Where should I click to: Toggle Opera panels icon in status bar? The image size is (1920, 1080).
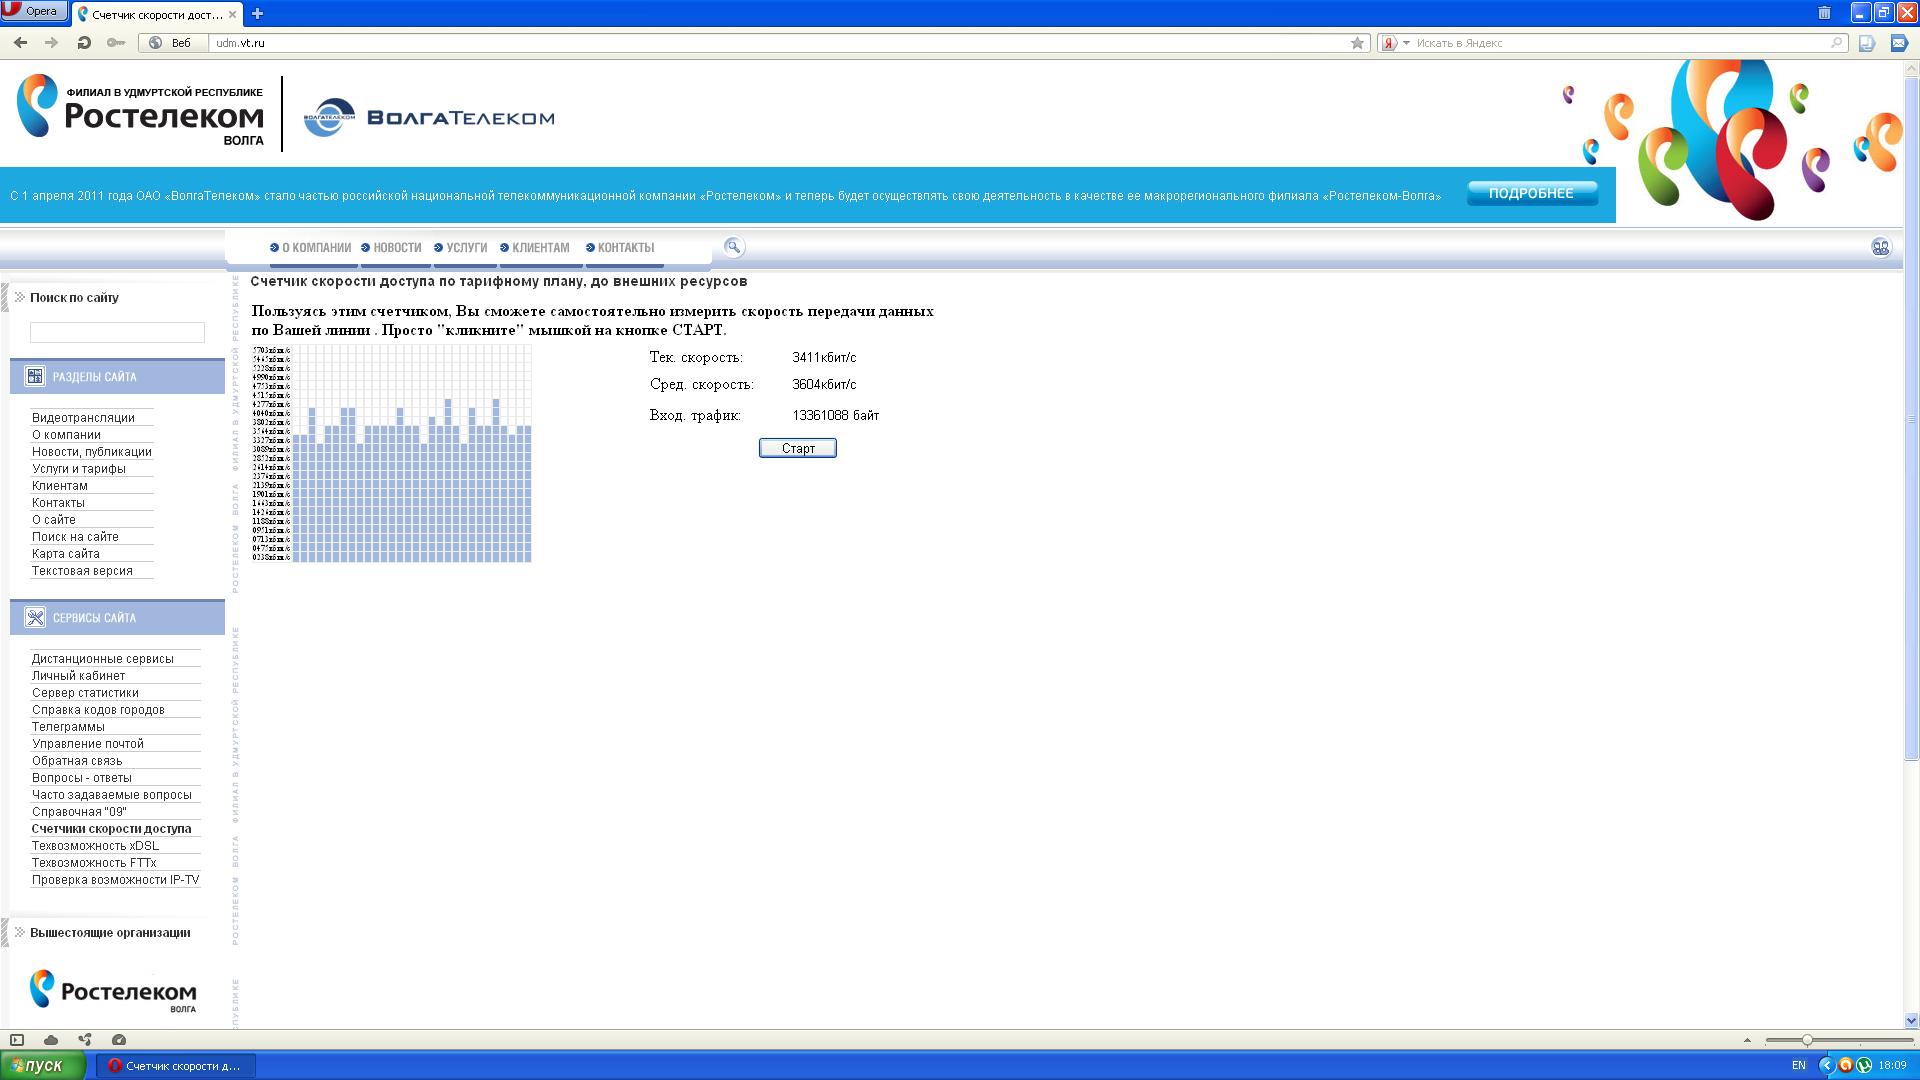pyautogui.click(x=17, y=1040)
